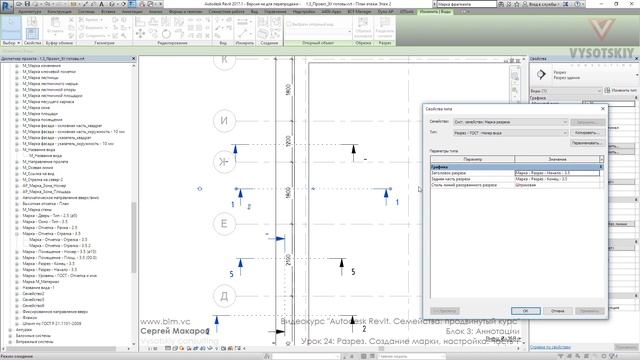Click the broken section line style value cell

tap(557, 185)
